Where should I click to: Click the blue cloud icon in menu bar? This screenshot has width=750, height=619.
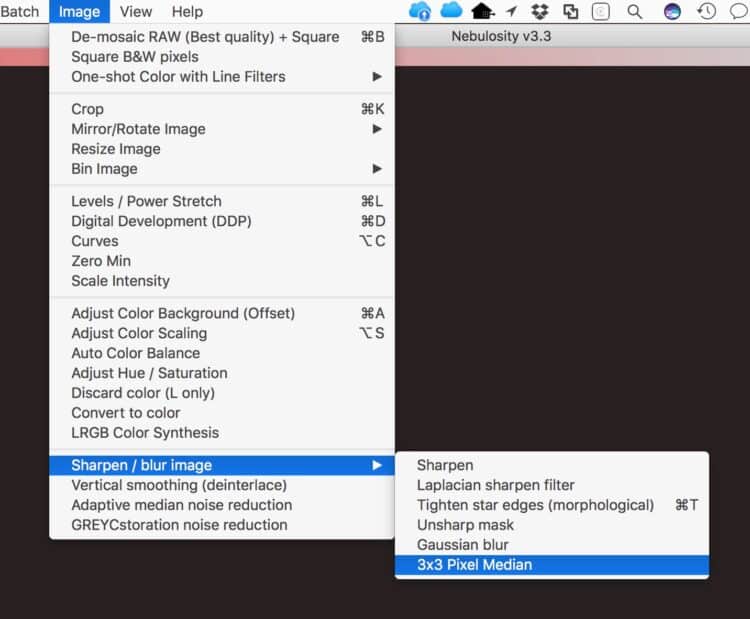point(451,10)
